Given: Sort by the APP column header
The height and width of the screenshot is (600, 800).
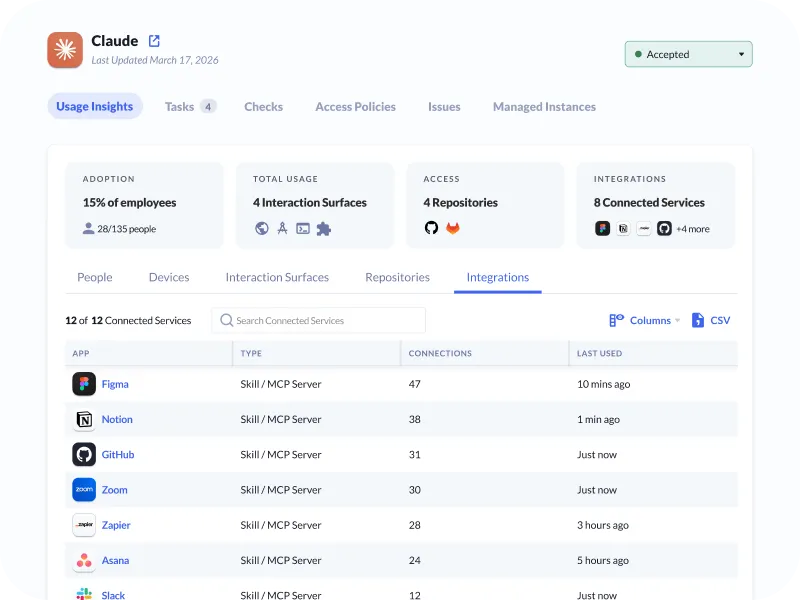Looking at the screenshot, I should (x=81, y=353).
